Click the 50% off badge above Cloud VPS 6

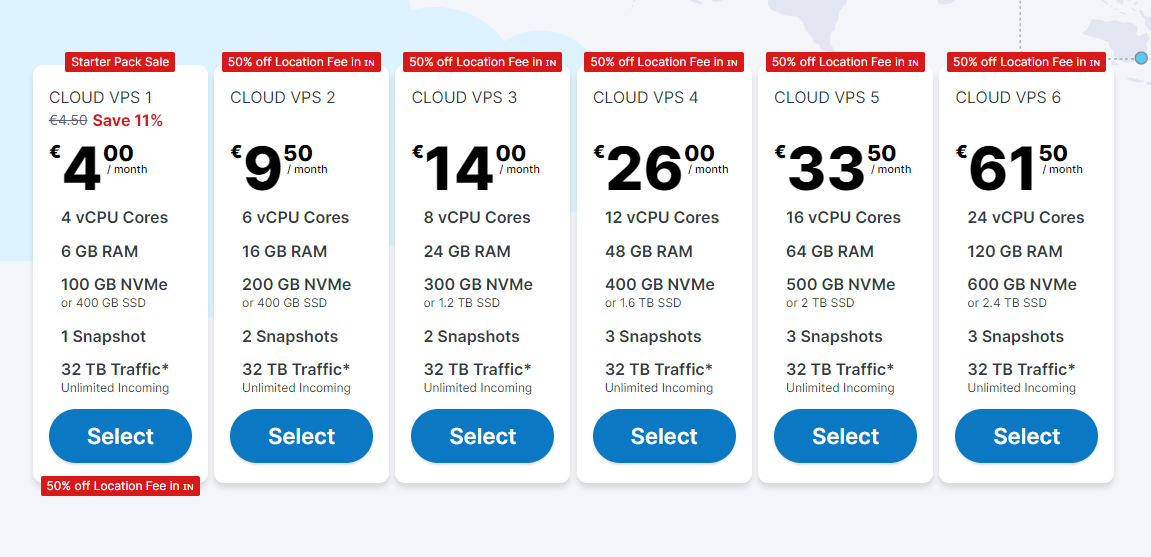[x=1026, y=62]
